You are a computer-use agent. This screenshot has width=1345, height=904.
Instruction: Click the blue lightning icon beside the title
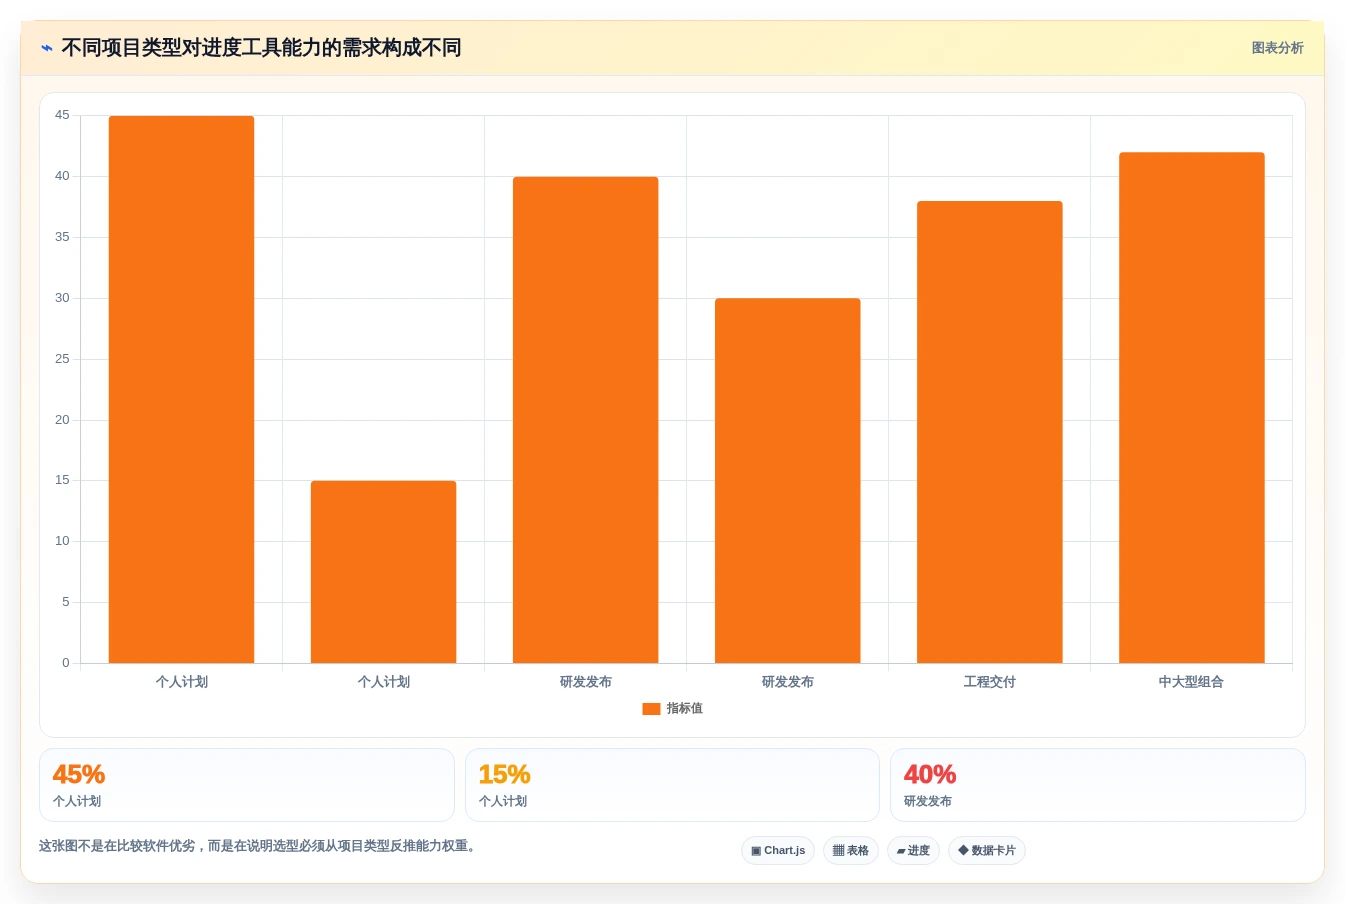[46, 48]
